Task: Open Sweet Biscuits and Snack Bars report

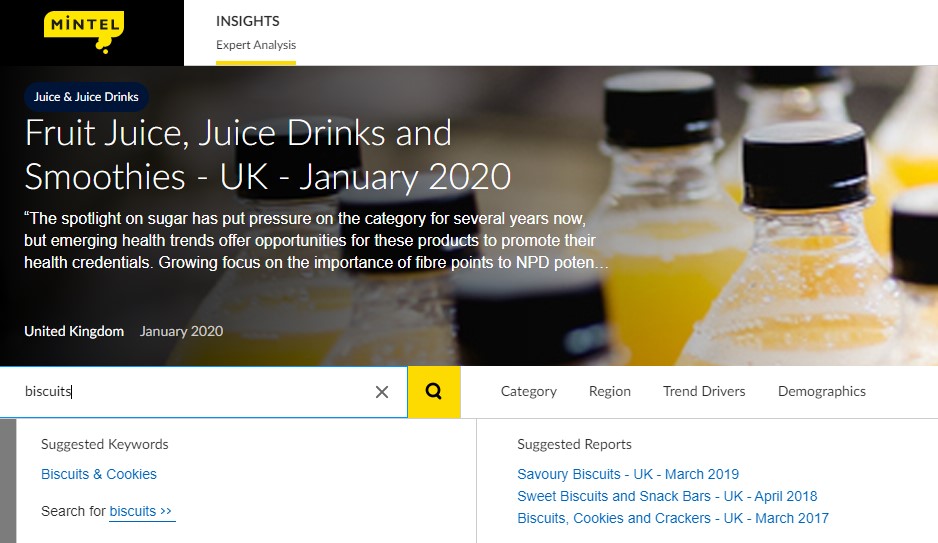Action: [667, 496]
